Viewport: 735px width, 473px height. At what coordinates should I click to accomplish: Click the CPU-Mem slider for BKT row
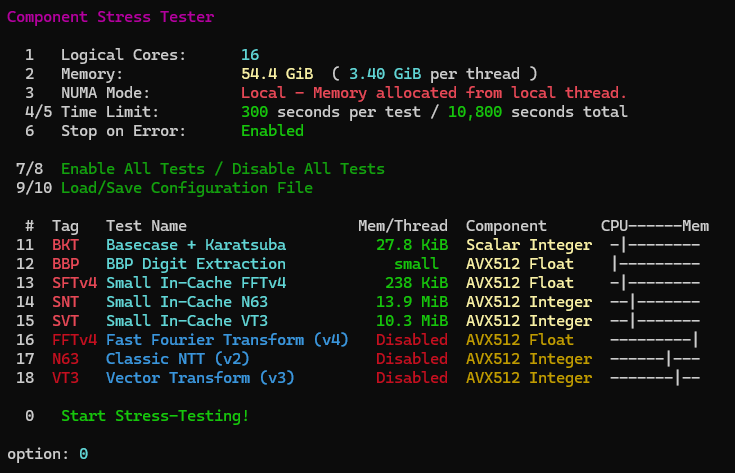[655, 245]
